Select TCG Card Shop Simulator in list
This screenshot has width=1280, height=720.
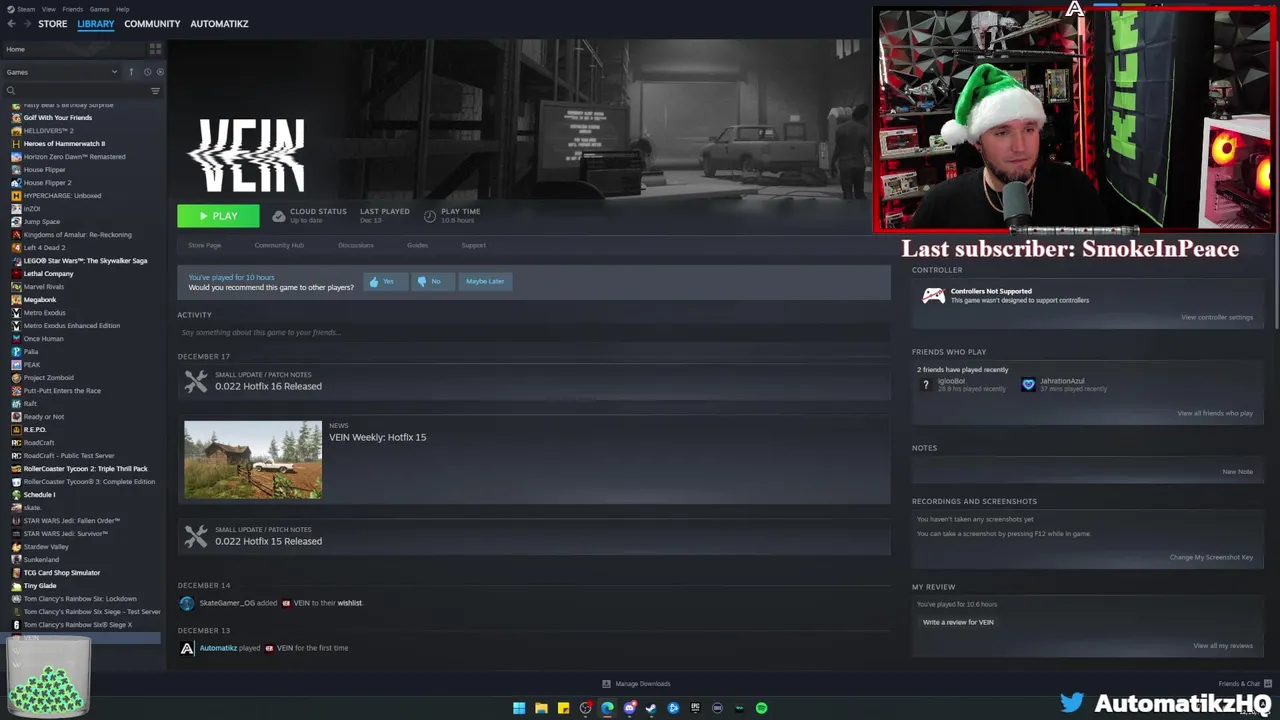pos(62,572)
